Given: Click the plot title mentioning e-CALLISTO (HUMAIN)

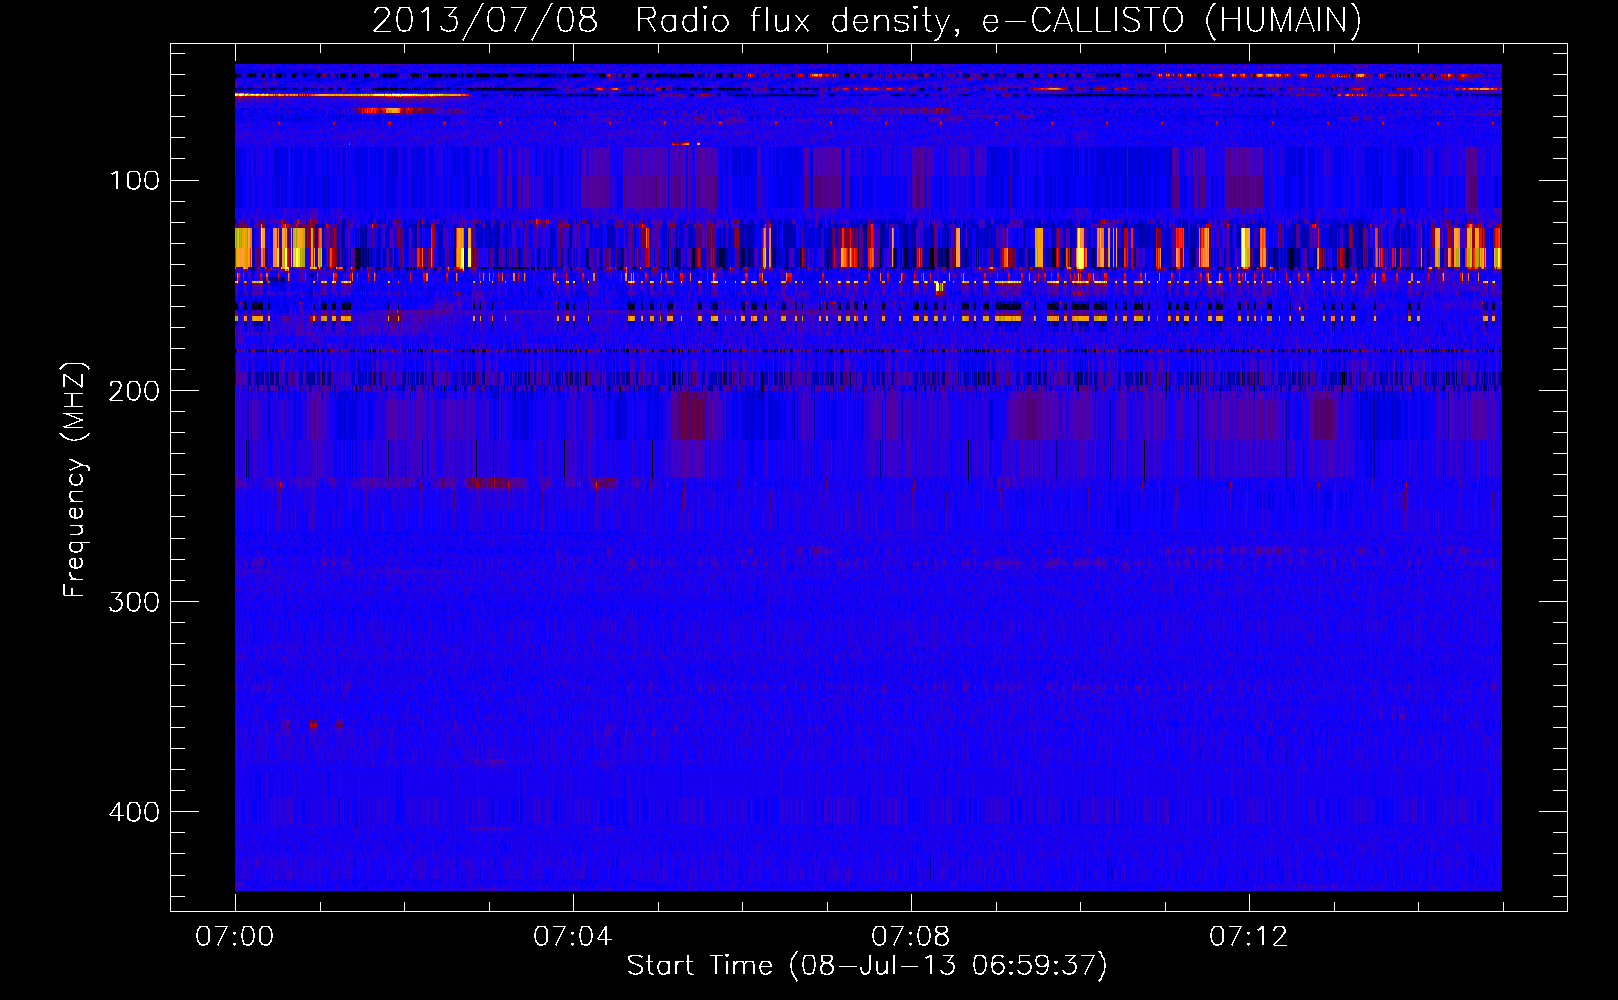Looking at the screenshot, I should pos(867,20).
